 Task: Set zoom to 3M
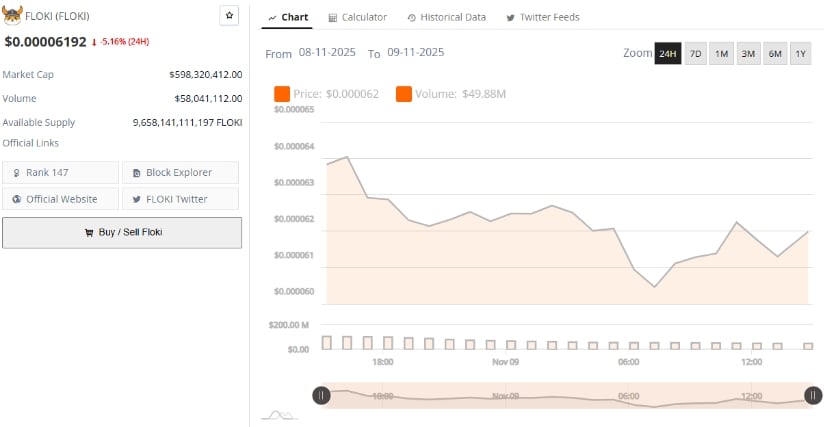(x=747, y=53)
